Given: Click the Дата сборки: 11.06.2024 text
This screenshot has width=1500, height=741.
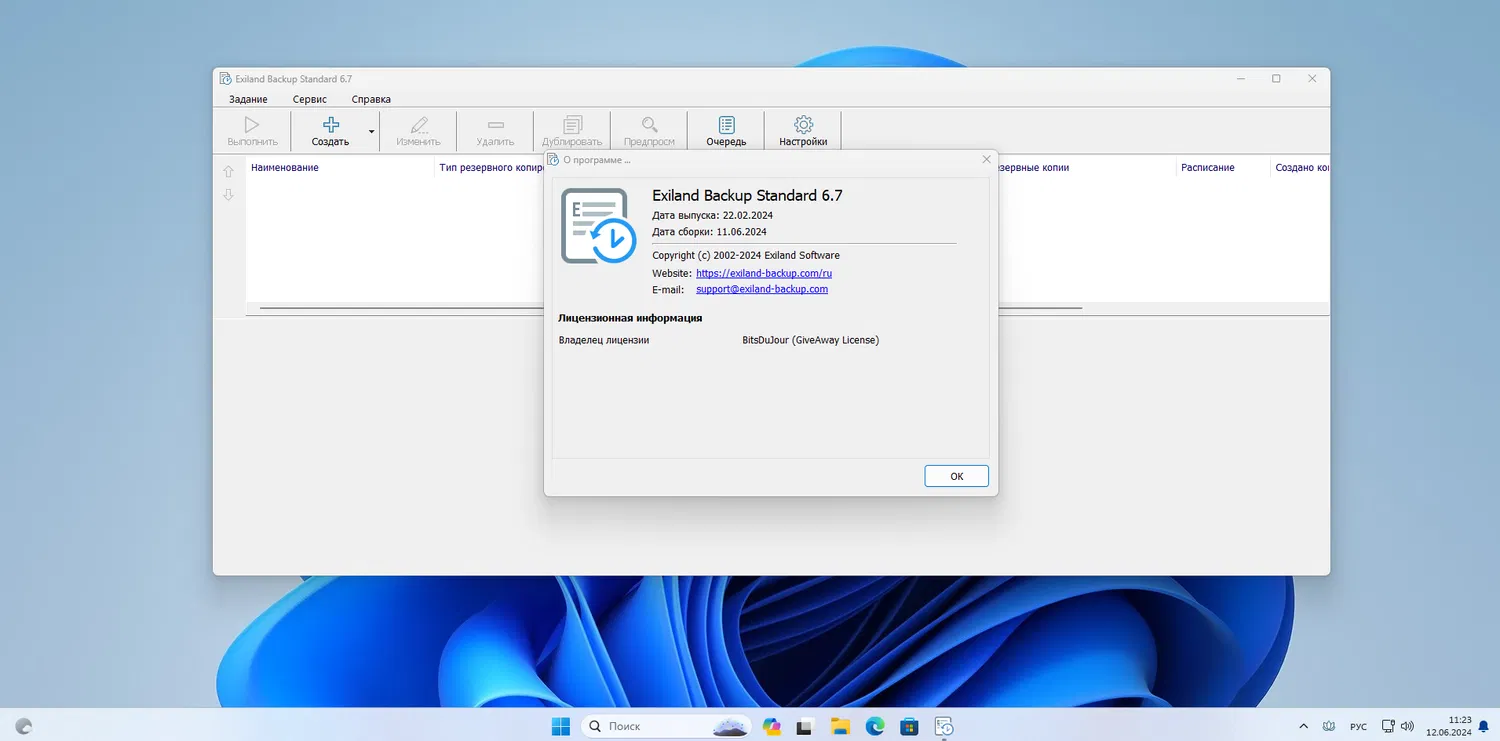Looking at the screenshot, I should click(709, 231).
